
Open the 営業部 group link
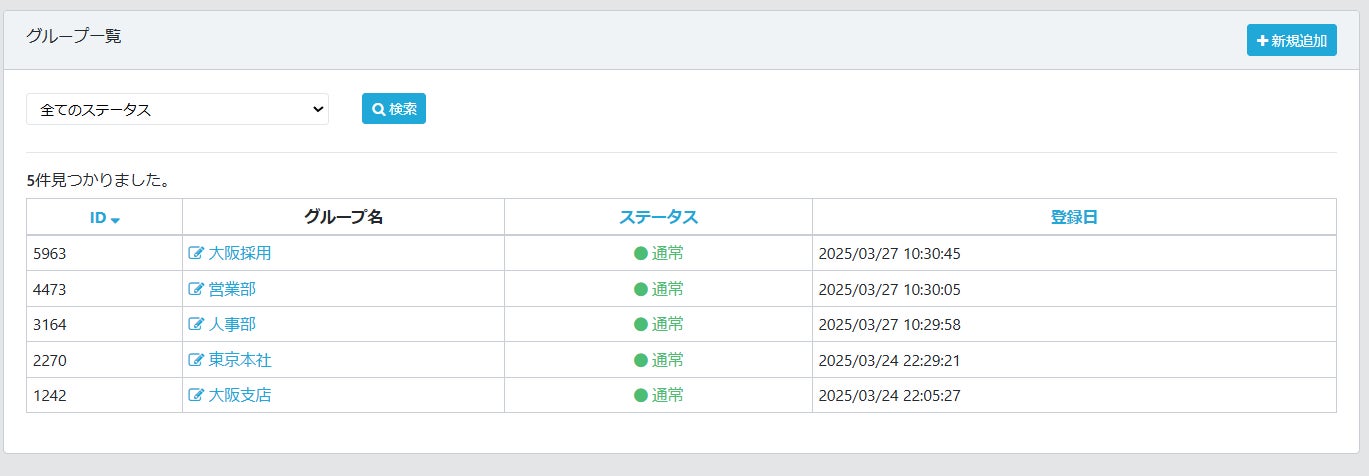click(231, 290)
